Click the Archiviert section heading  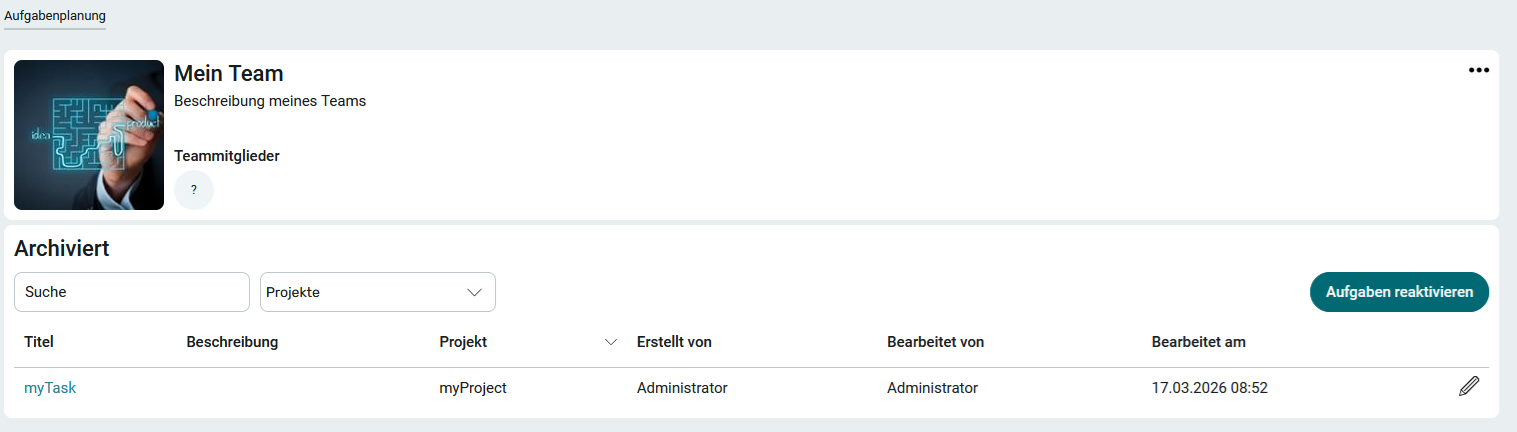click(61, 249)
